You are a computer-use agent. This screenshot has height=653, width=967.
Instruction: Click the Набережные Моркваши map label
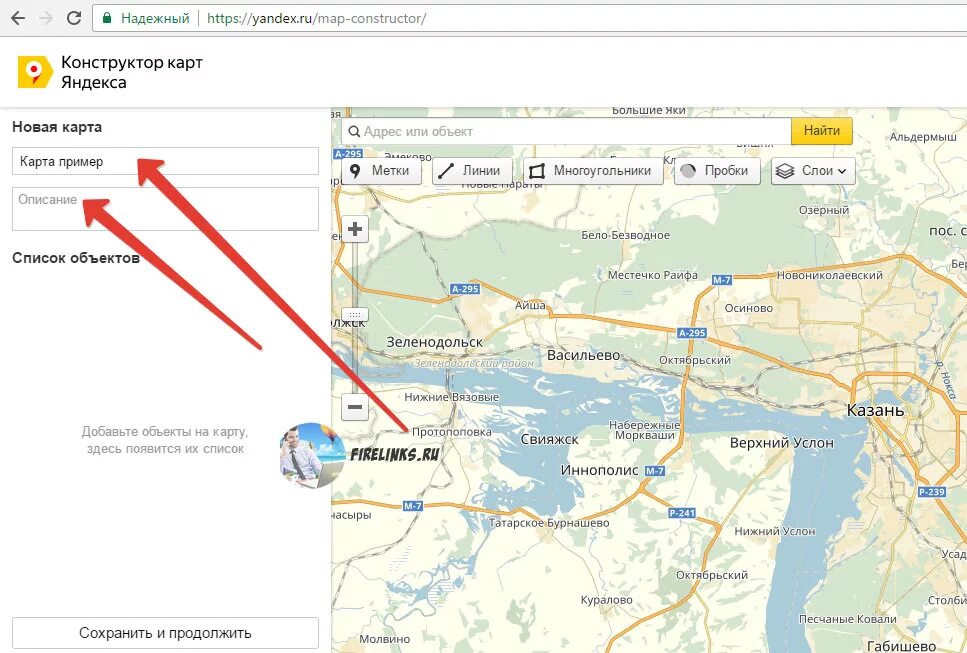(644, 430)
